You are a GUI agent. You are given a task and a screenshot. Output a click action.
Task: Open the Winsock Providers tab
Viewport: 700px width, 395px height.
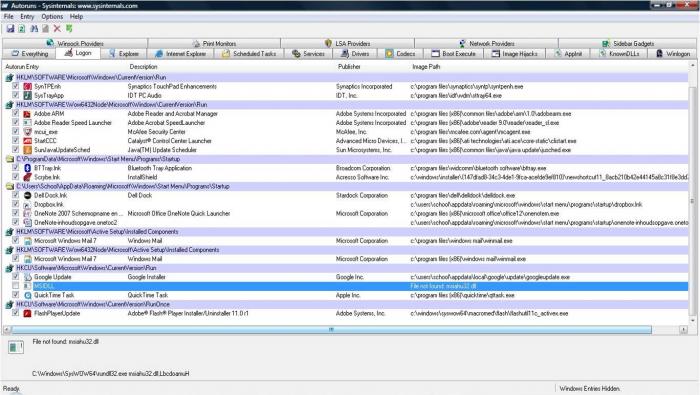coord(75,43)
